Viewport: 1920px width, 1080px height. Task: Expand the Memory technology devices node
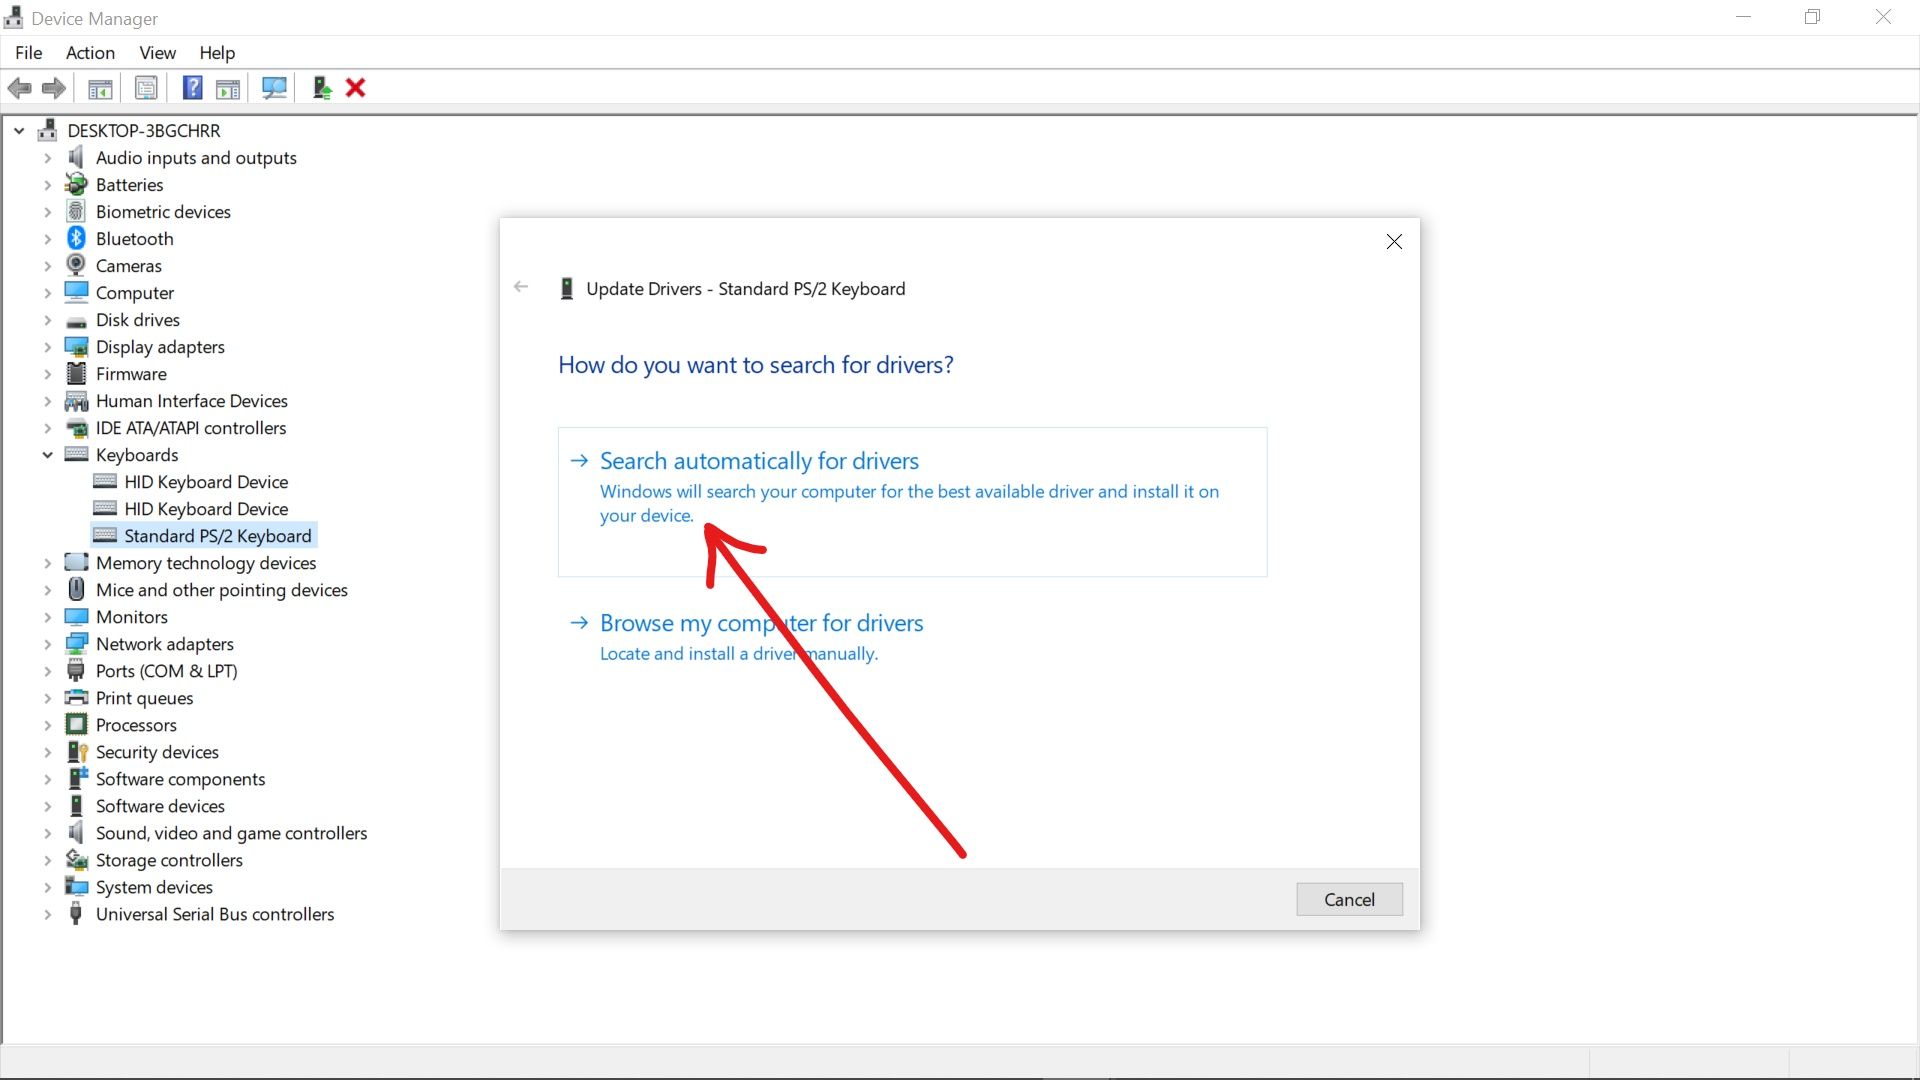(47, 563)
